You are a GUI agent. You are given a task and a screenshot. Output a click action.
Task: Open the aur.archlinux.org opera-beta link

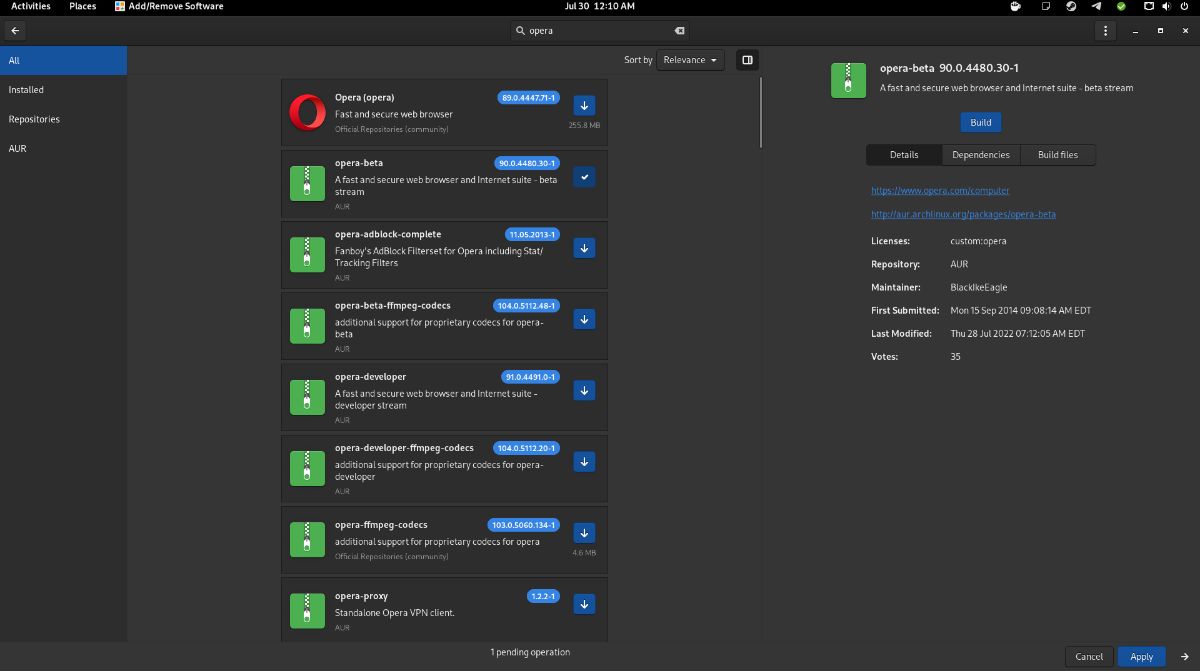(963, 214)
